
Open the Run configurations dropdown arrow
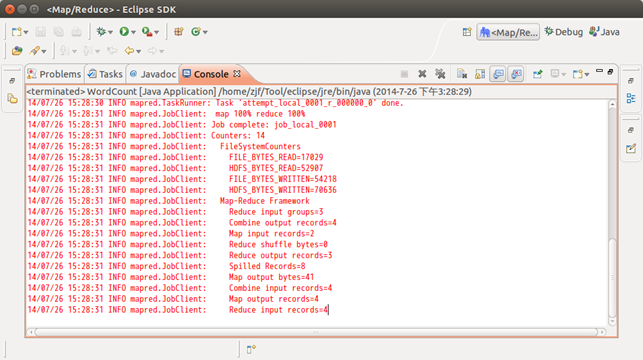(133, 32)
